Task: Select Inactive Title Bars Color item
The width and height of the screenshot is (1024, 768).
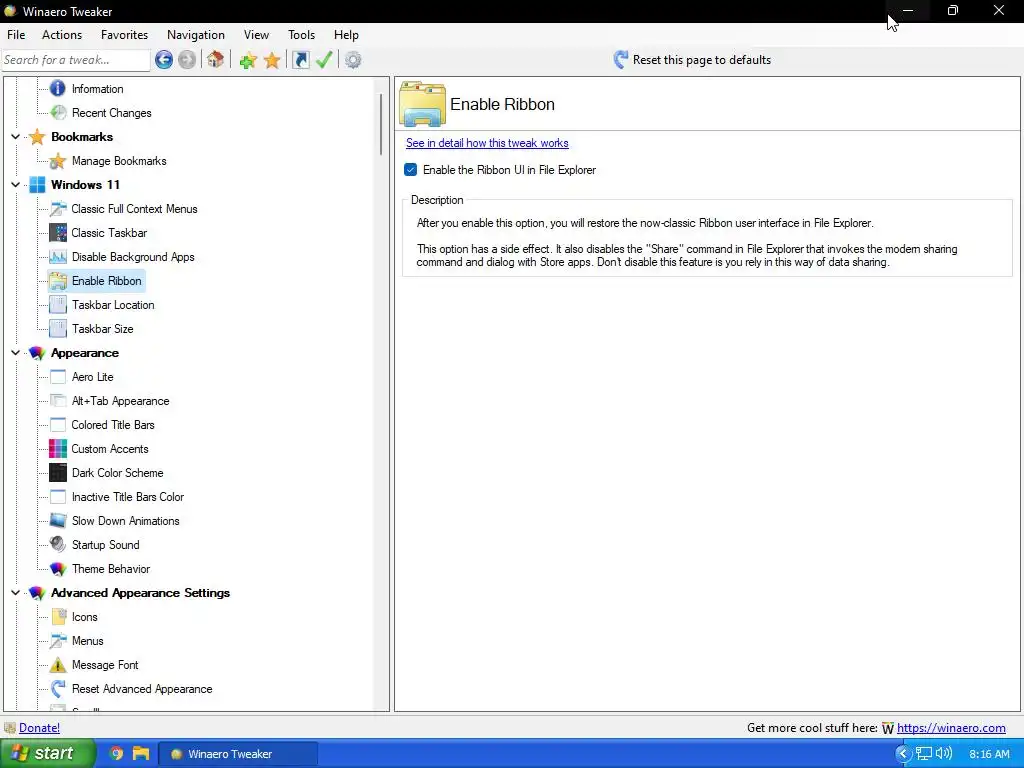Action: click(x=127, y=497)
